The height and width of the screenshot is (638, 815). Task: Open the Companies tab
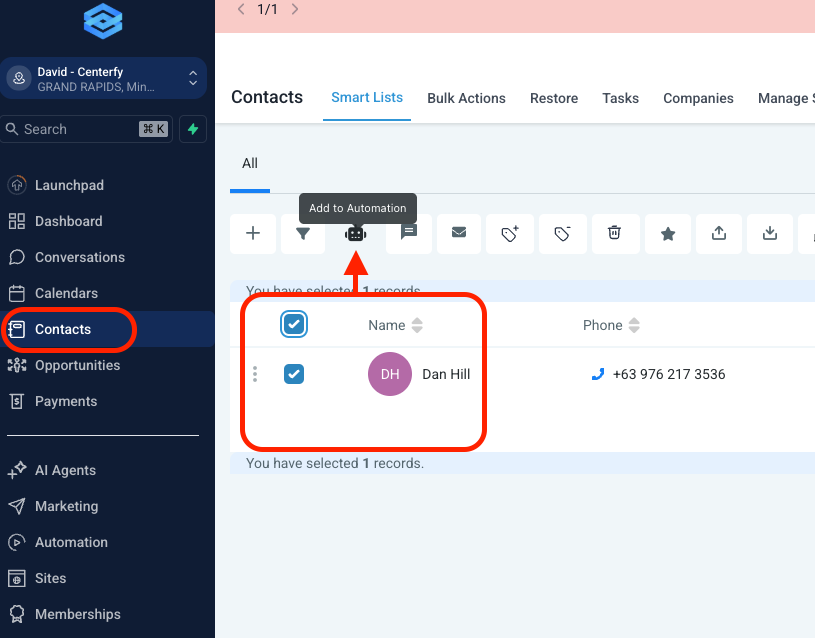pyautogui.click(x=698, y=98)
